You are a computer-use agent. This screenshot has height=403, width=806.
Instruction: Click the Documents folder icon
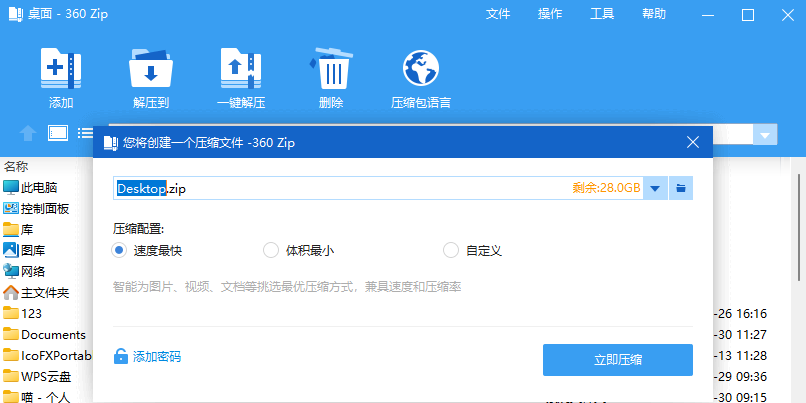pyautogui.click(x=10, y=335)
